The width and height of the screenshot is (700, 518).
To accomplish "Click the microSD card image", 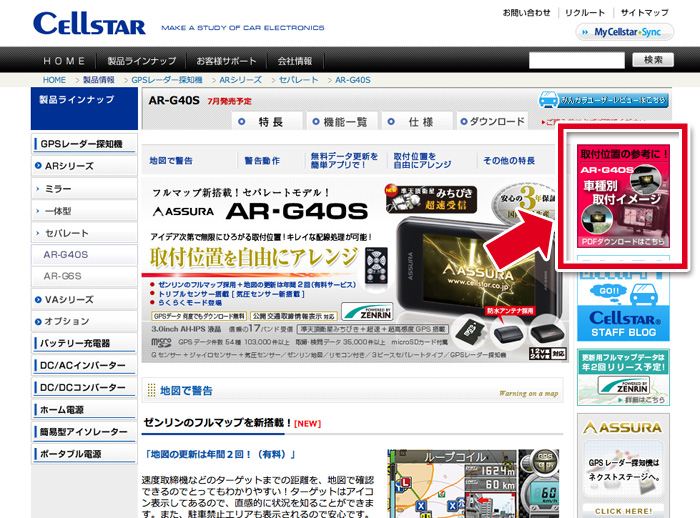I will [x=471, y=332].
